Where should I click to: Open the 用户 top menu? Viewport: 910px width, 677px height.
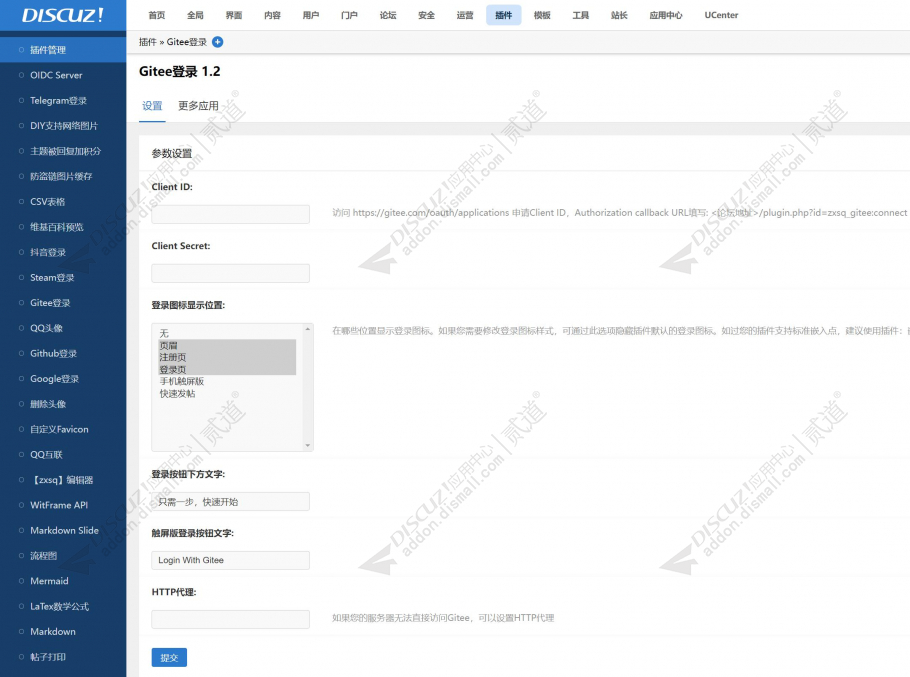coord(310,15)
